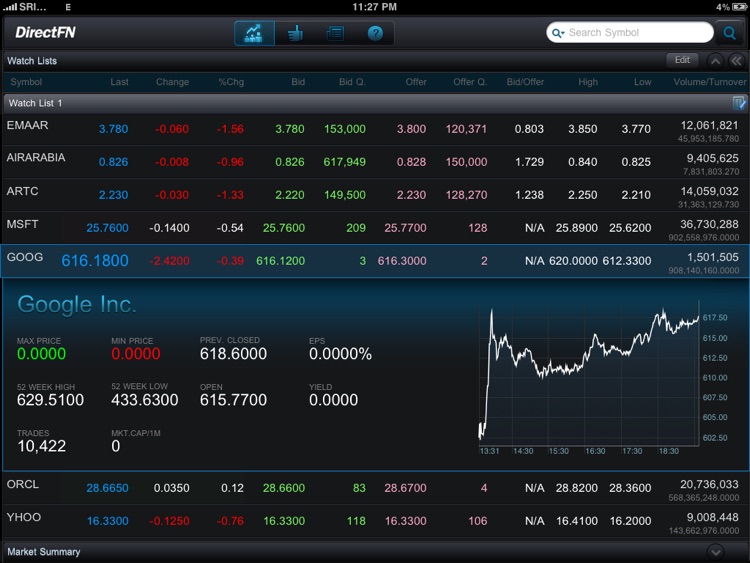Select the YHOO row
Viewport: 750px width, 563px height.
pos(375,521)
